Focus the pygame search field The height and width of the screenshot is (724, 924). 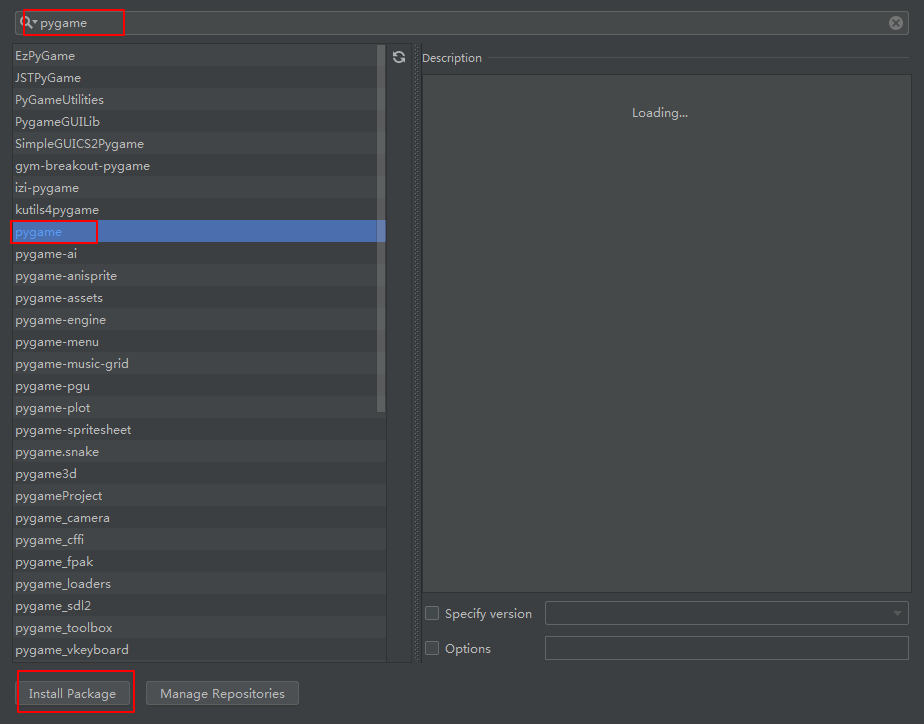pyautogui.click(x=461, y=23)
